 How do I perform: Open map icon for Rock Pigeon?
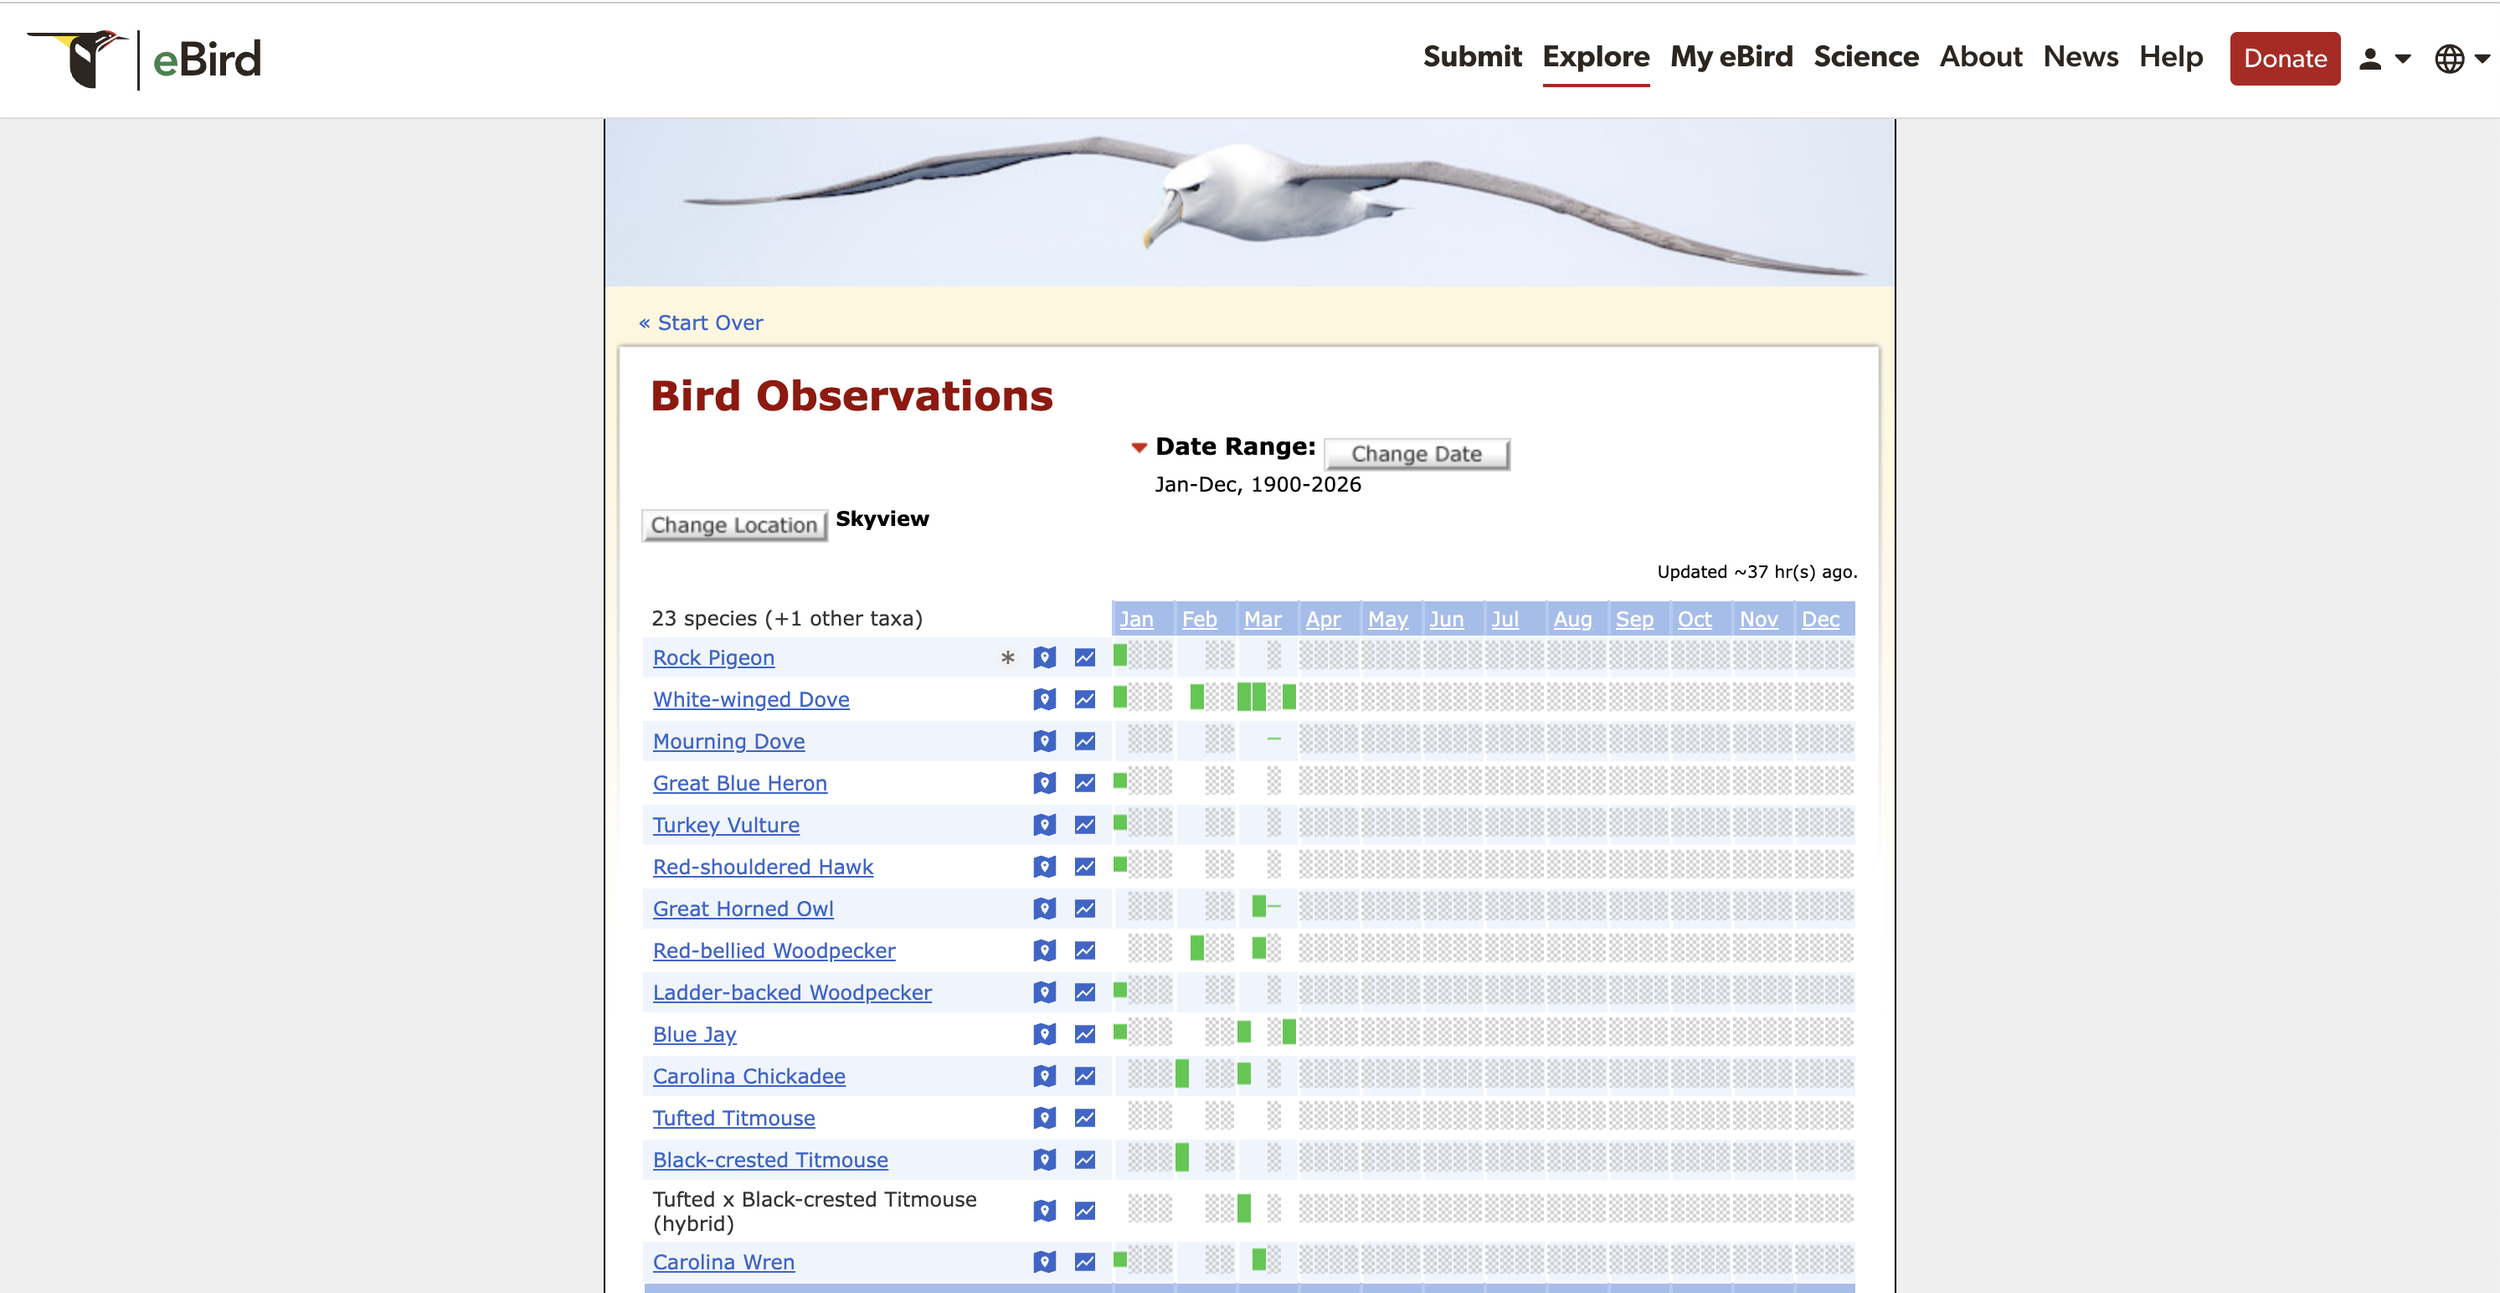coord(1044,657)
